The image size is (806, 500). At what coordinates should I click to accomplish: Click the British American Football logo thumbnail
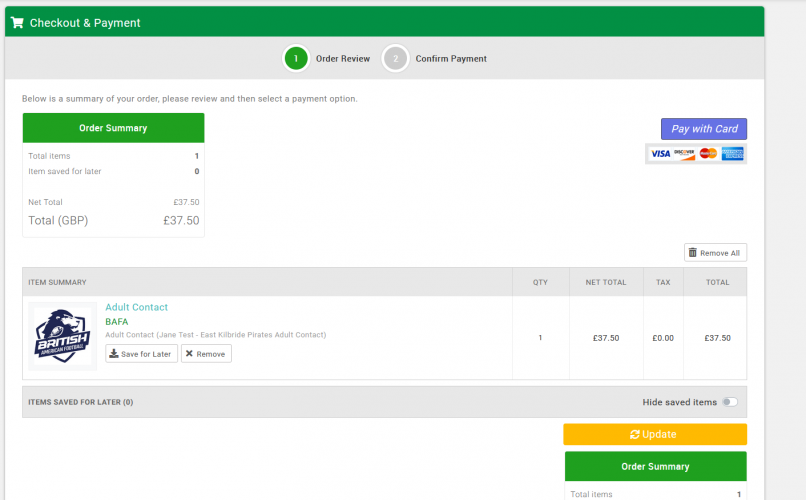(x=63, y=337)
